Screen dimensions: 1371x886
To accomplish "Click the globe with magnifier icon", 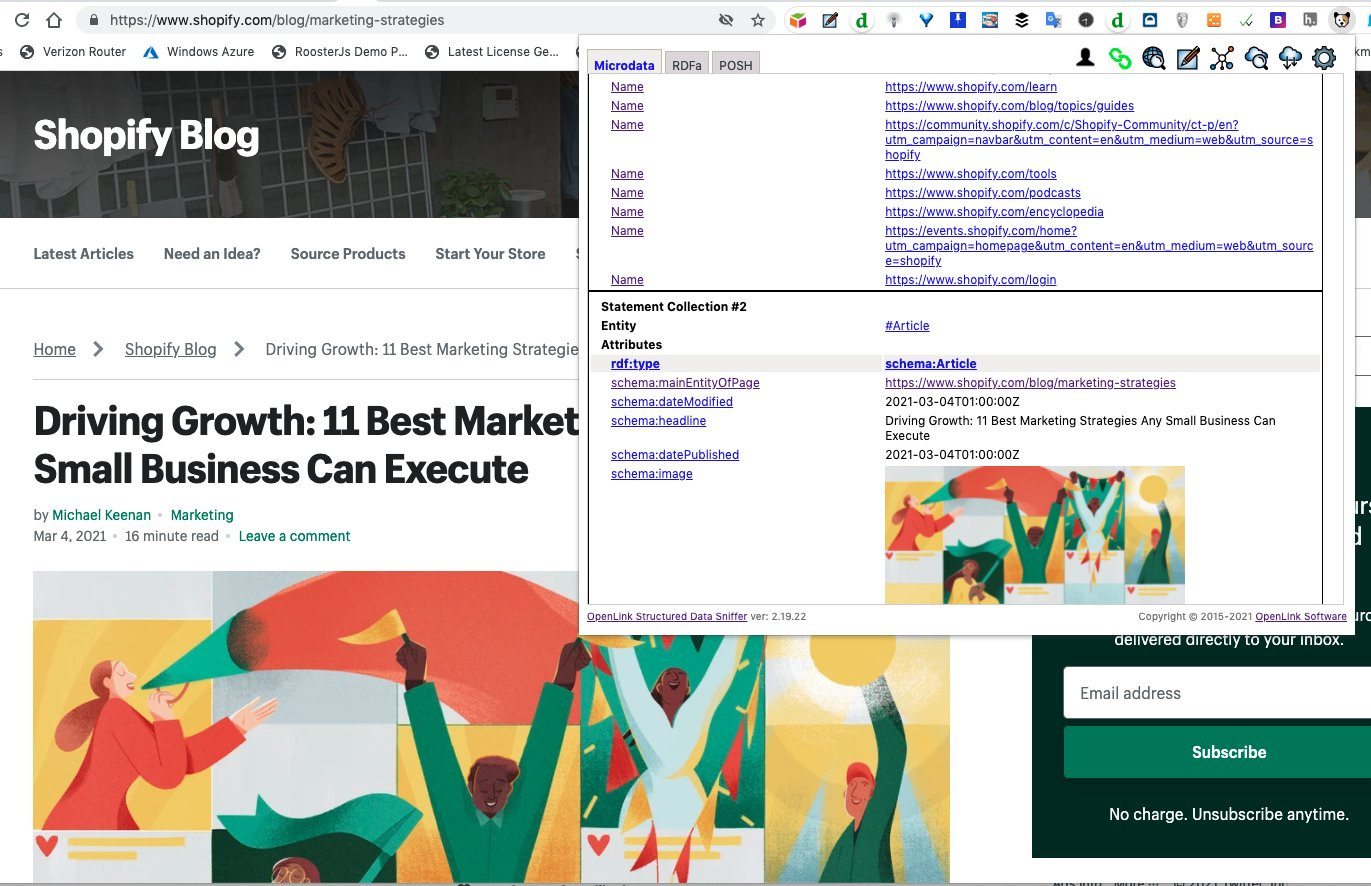I will tap(1154, 58).
